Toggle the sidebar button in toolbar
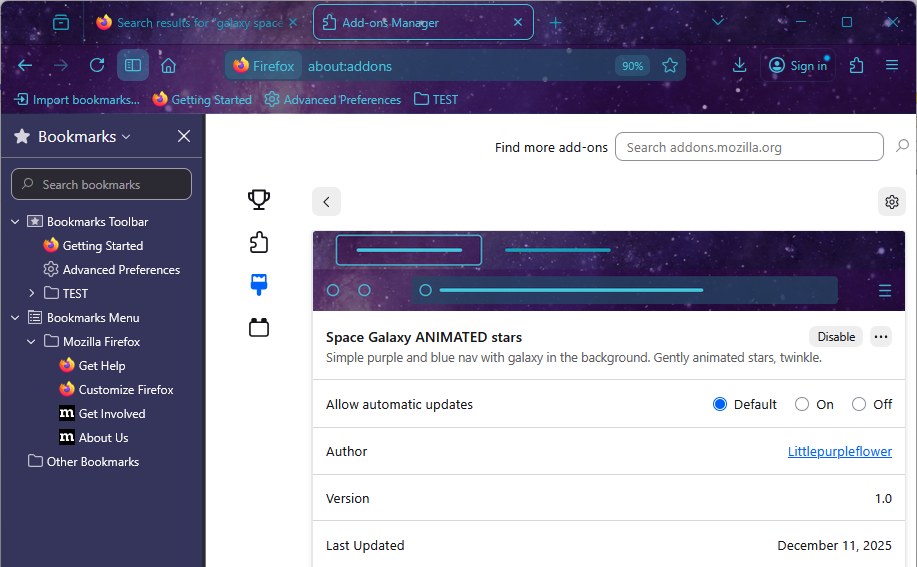Viewport: 917px width, 567px height. [x=133, y=65]
